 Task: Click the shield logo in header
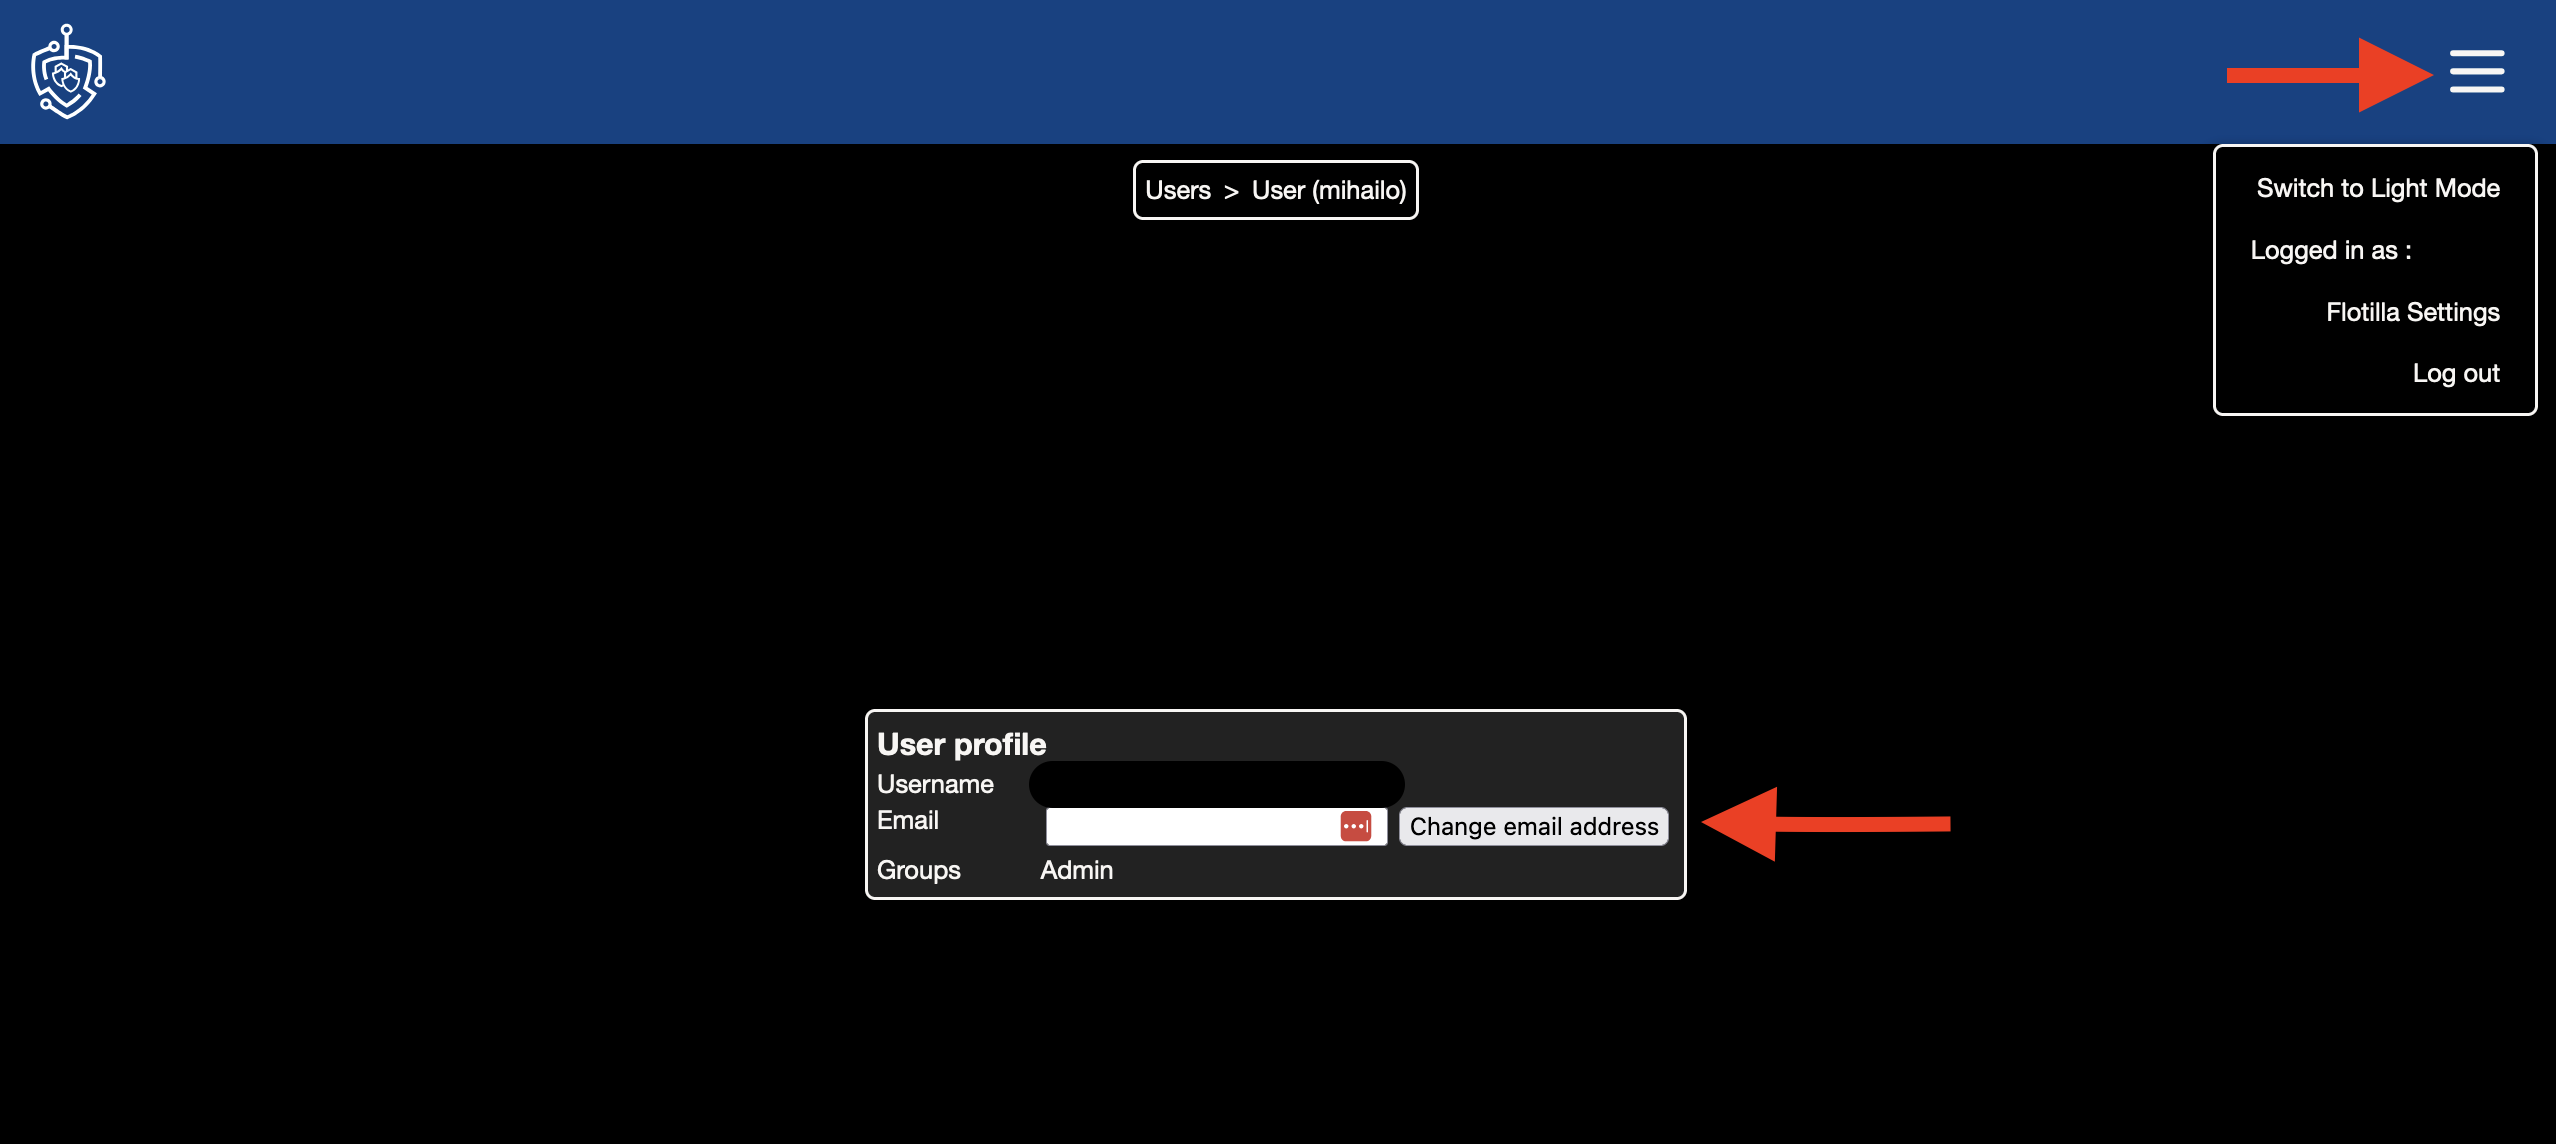coord(68,72)
